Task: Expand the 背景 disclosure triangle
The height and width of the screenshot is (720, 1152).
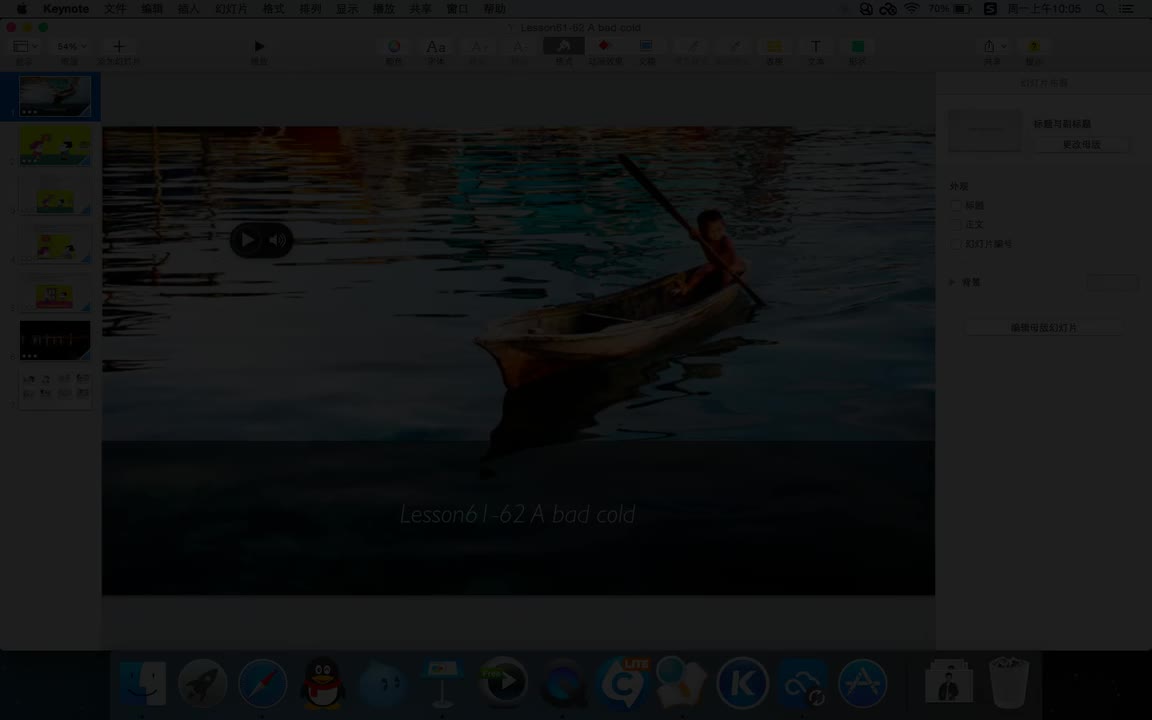Action: [x=952, y=282]
